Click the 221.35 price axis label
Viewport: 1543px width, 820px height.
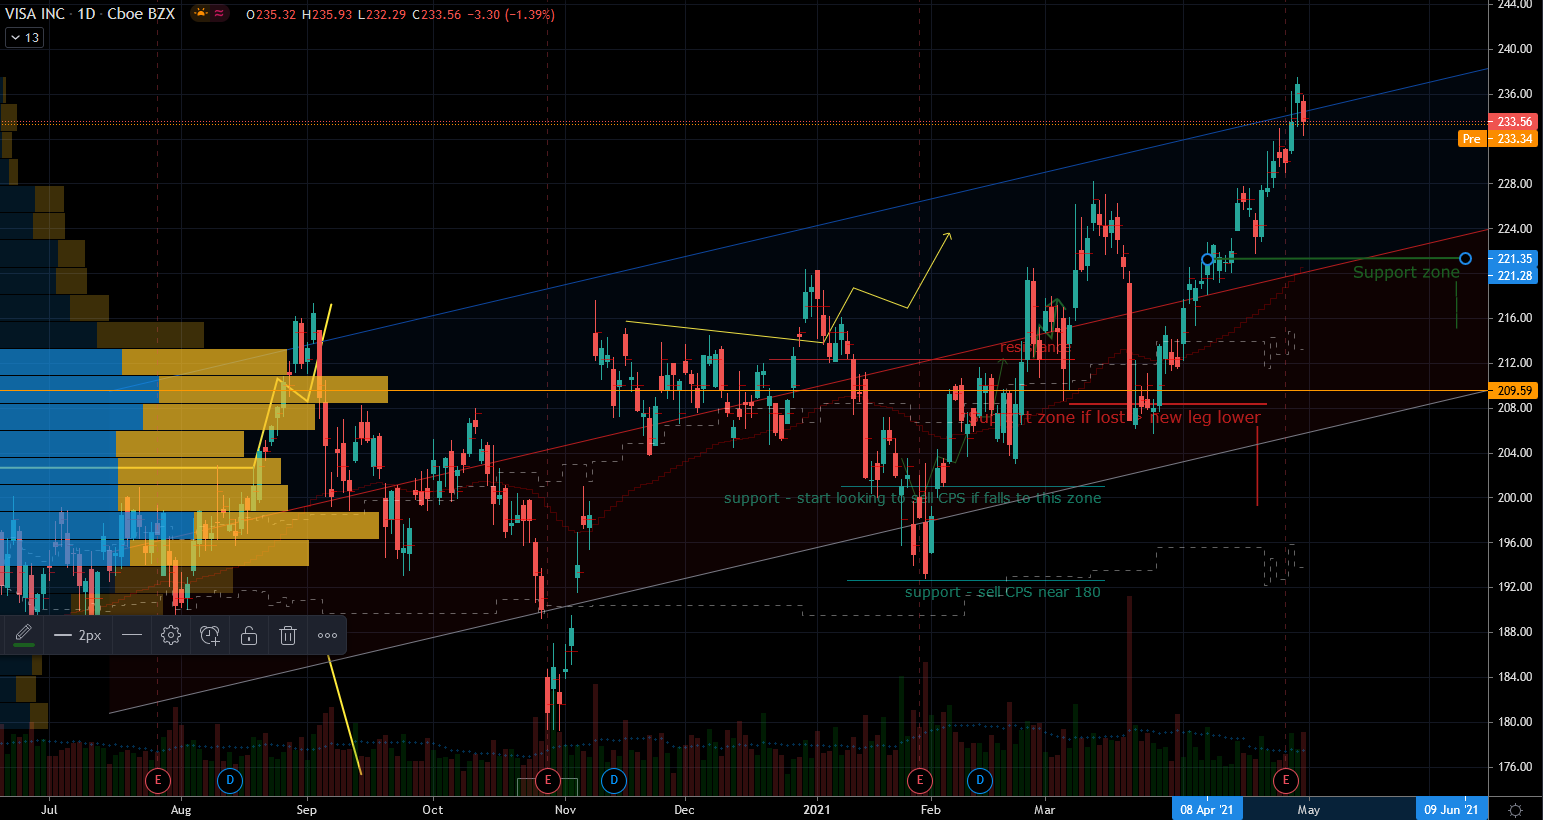(x=1515, y=259)
